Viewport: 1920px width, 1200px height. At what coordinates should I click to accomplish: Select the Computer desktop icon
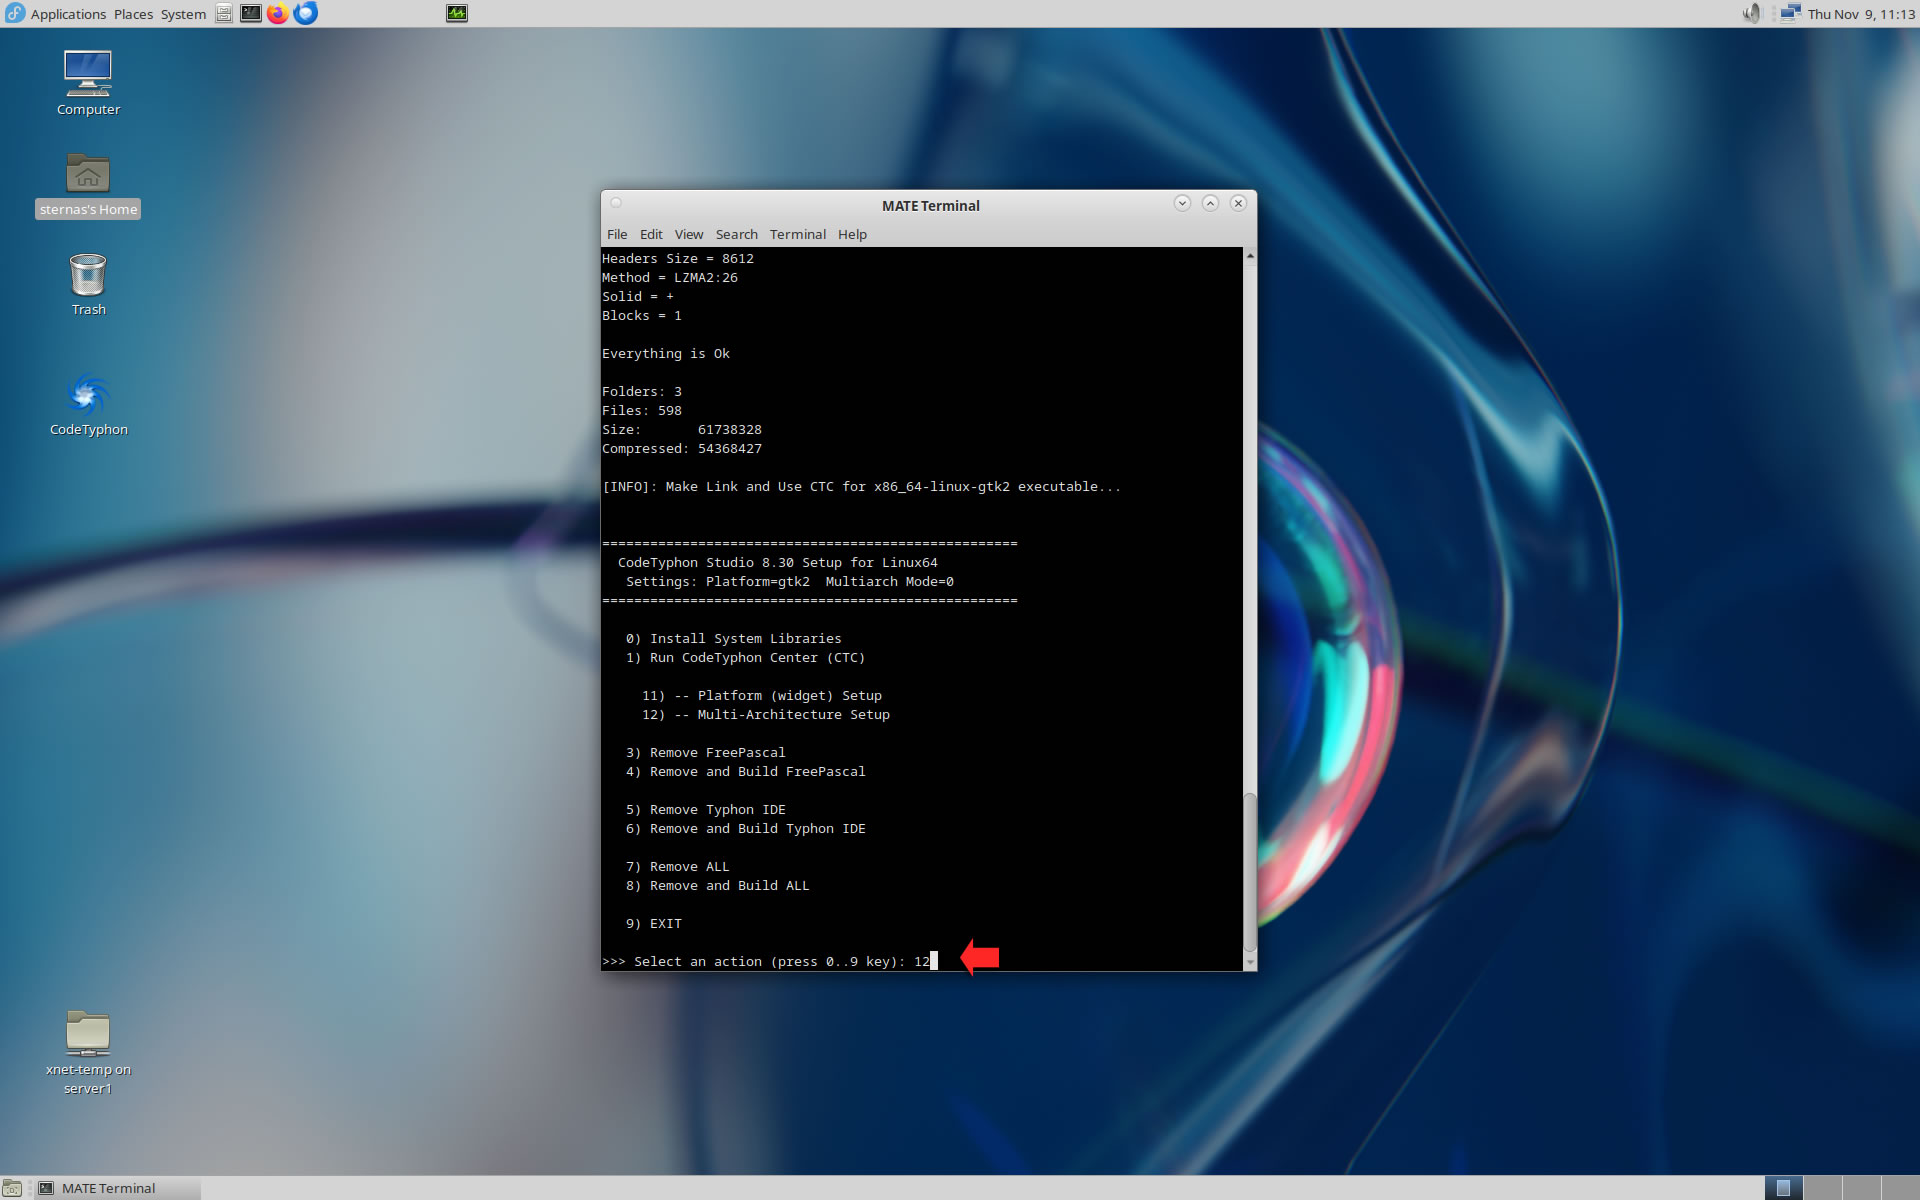(88, 84)
